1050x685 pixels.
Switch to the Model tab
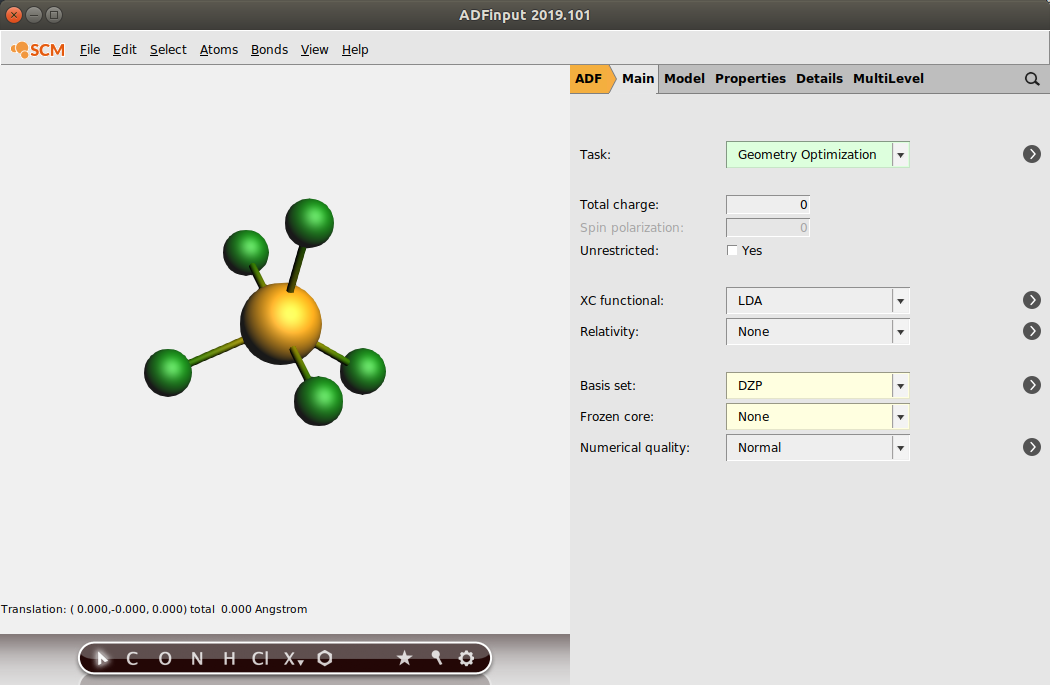pyautogui.click(x=684, y=79)
